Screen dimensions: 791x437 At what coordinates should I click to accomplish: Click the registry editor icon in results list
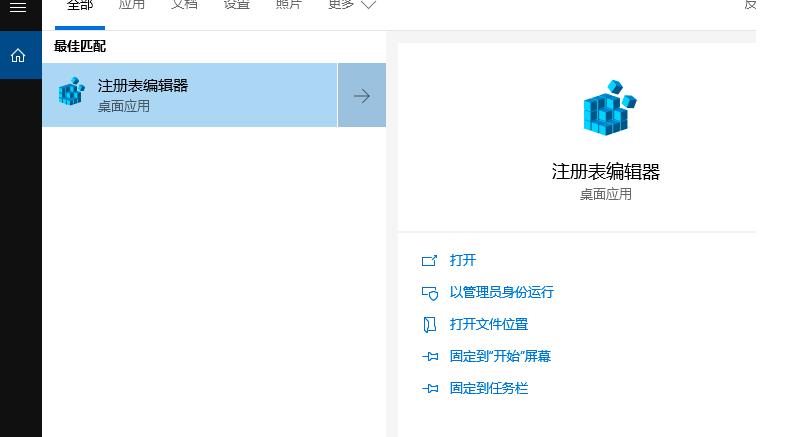coord(71,91)
